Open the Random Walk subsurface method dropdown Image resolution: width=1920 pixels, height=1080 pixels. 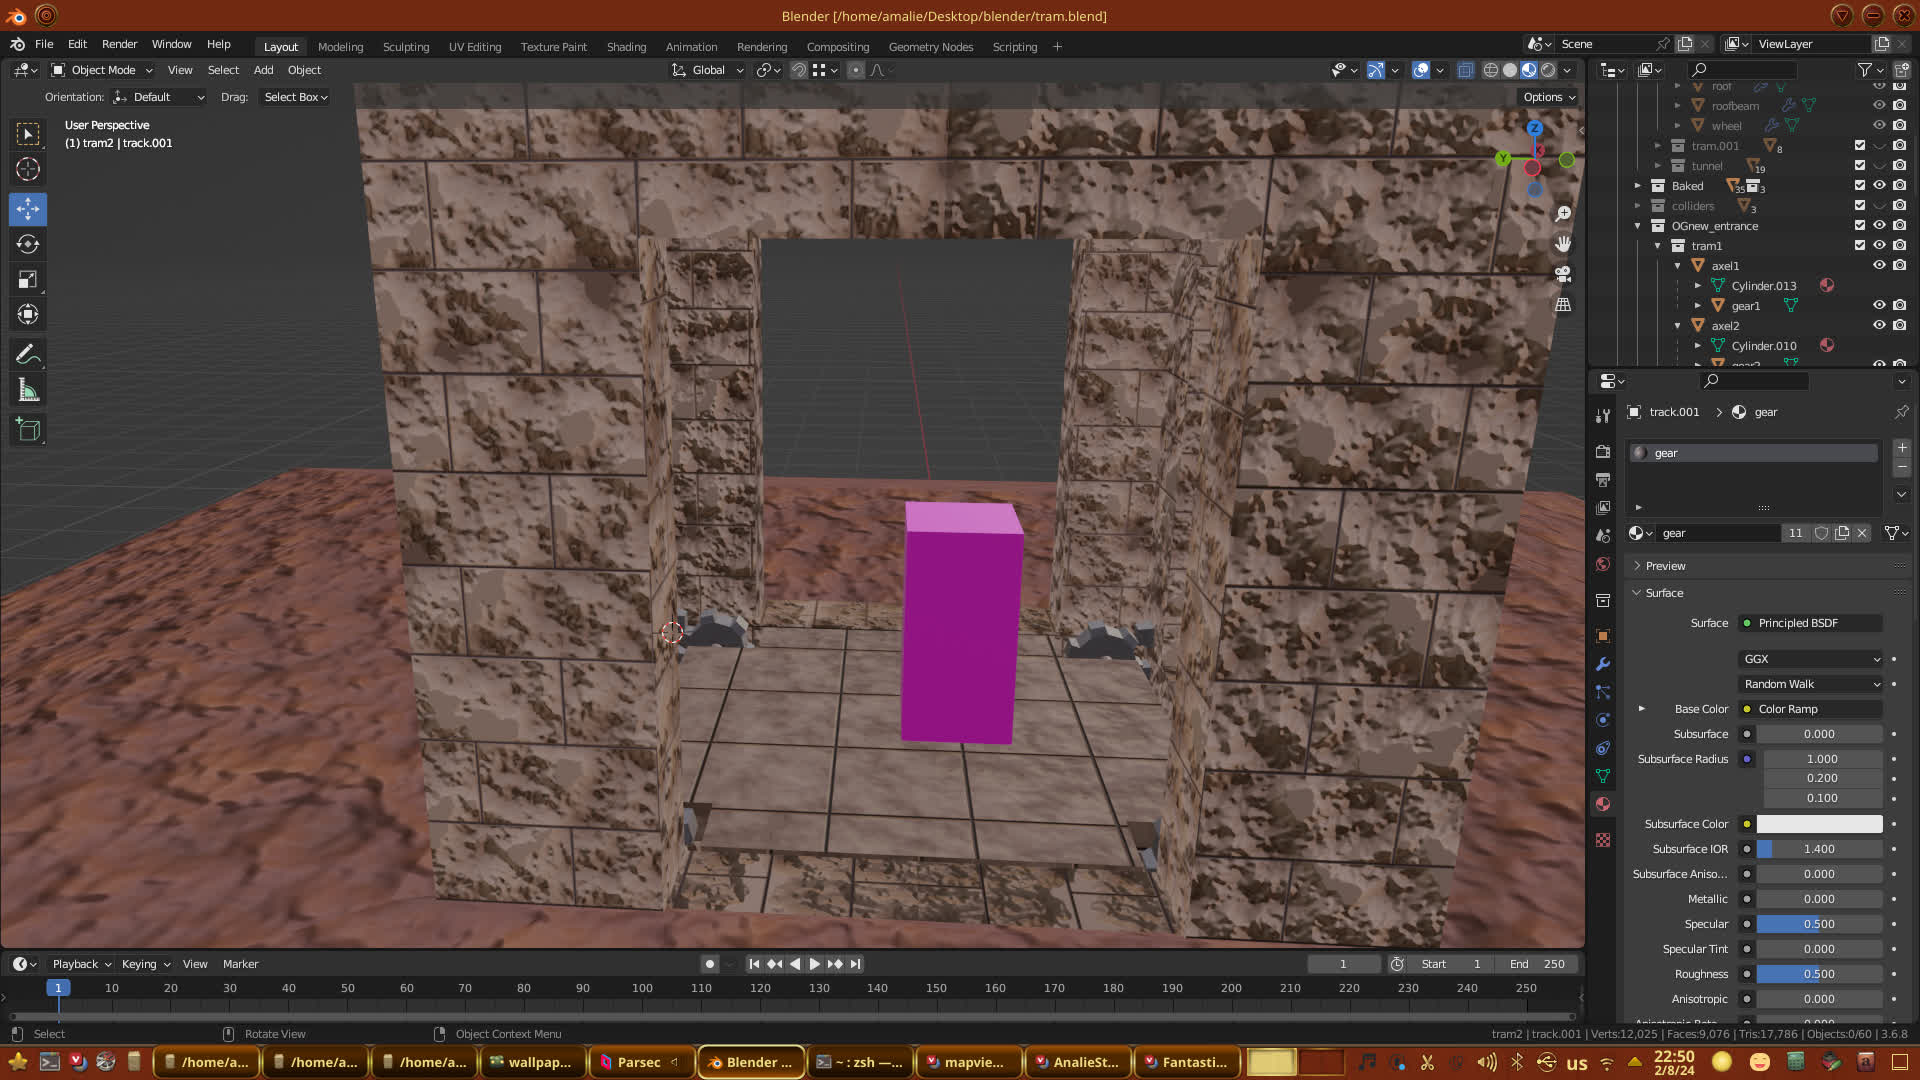pos(1811,684)
